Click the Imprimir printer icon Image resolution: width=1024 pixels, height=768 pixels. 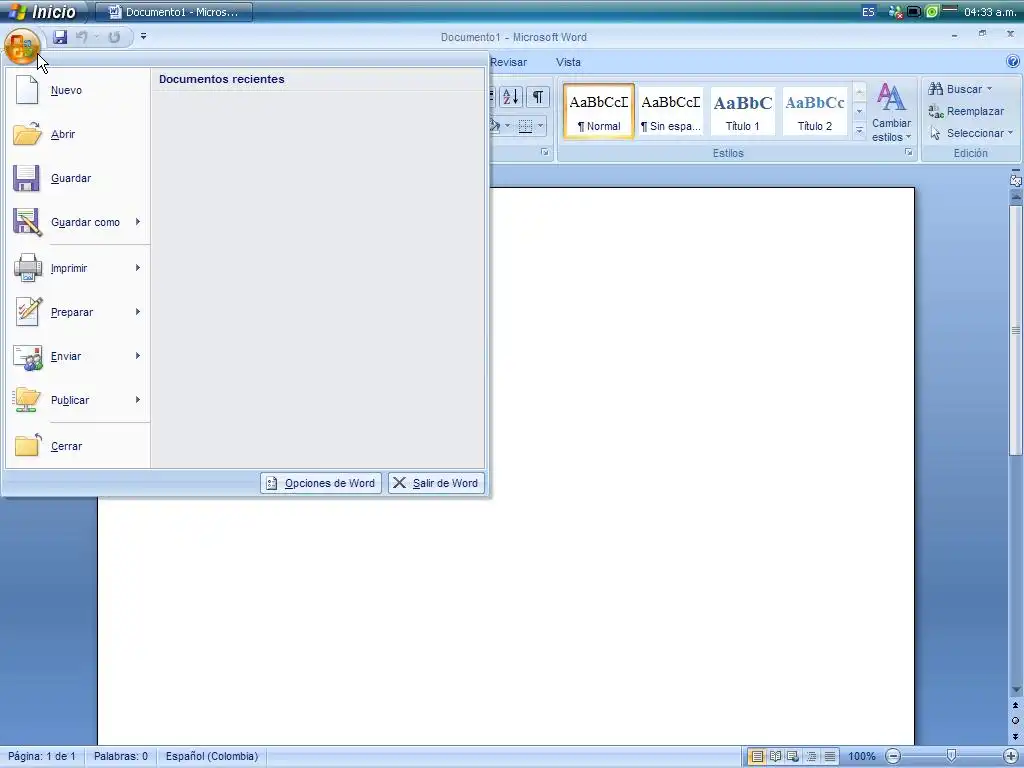(27, 268)
